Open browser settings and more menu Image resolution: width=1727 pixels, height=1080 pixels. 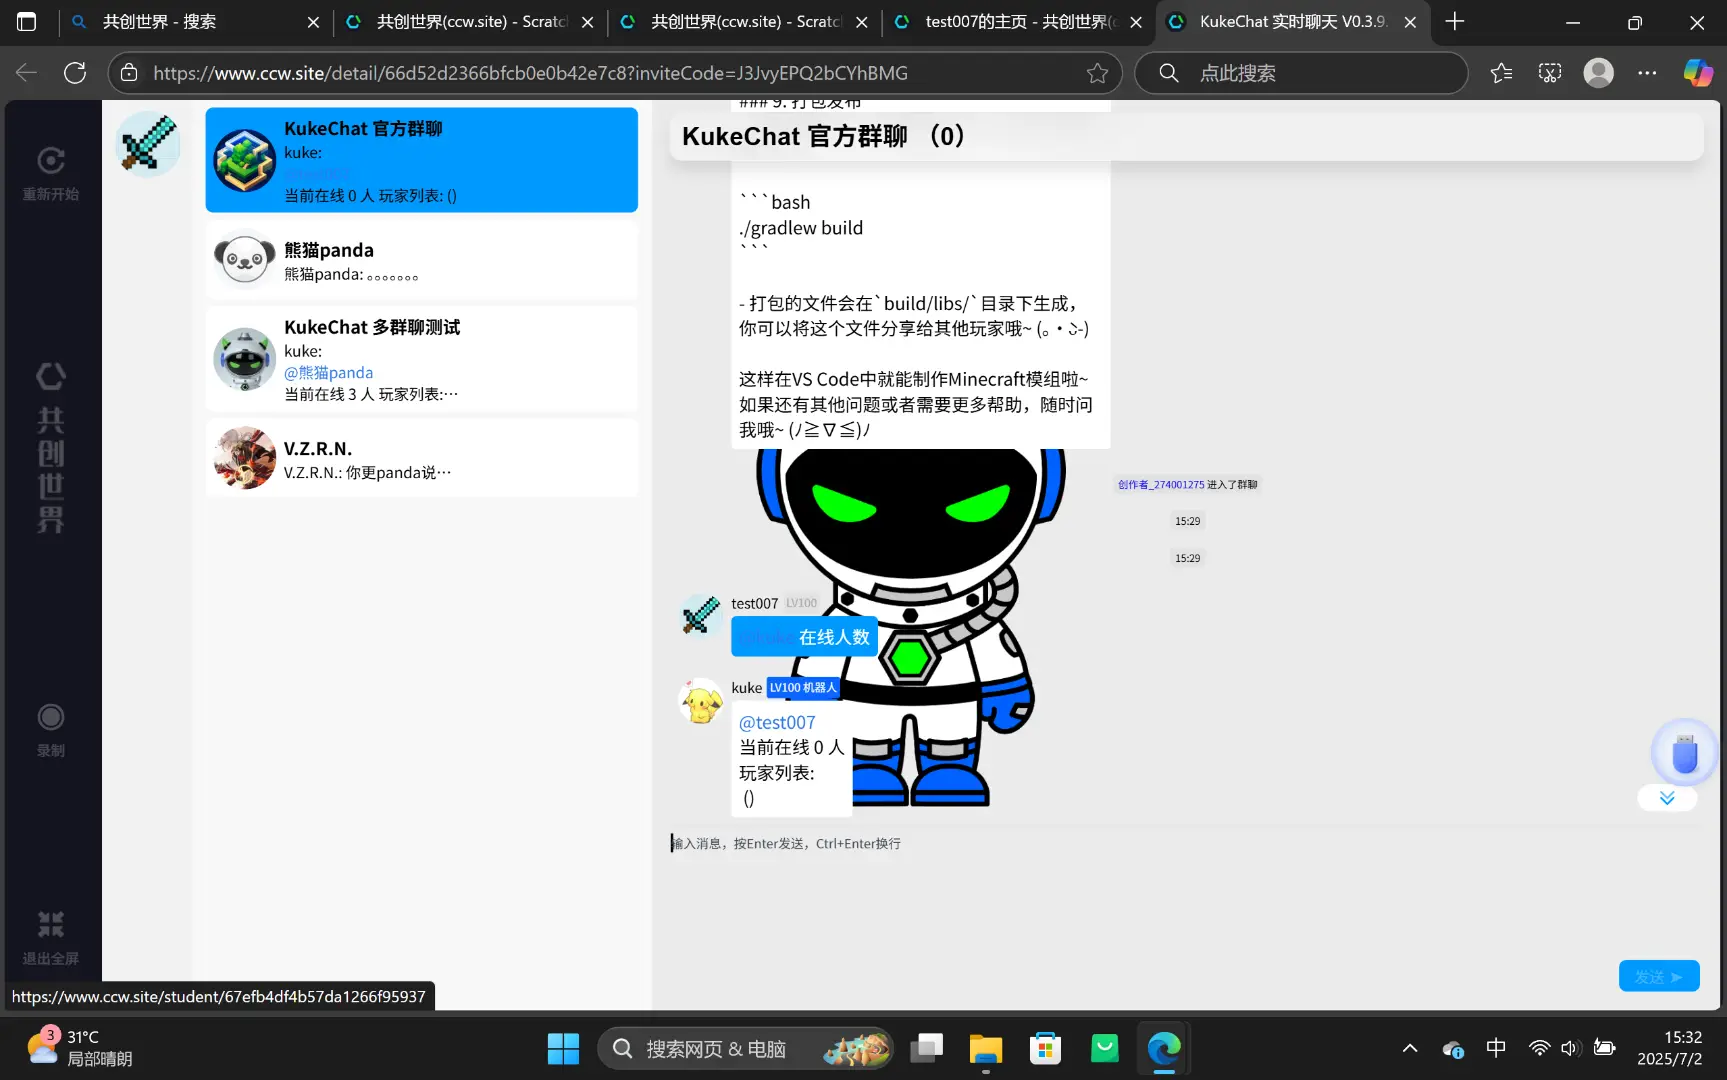point(1647,73)
